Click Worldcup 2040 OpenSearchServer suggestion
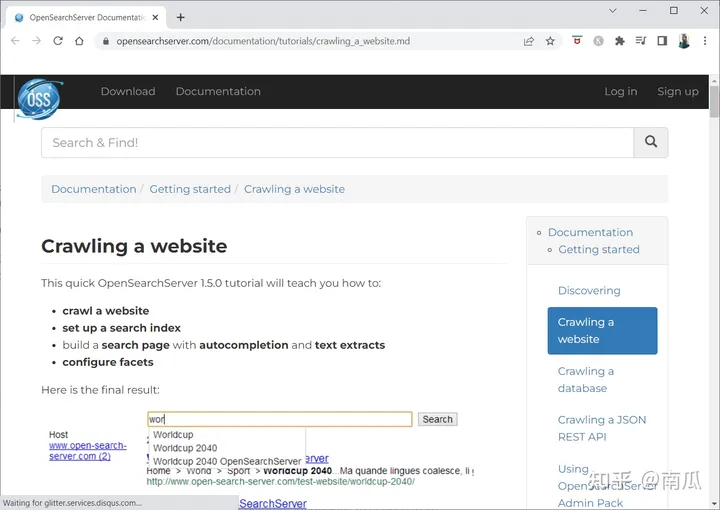Image resolution: width=720 pixels, height=510 pixels. point(227,461)
